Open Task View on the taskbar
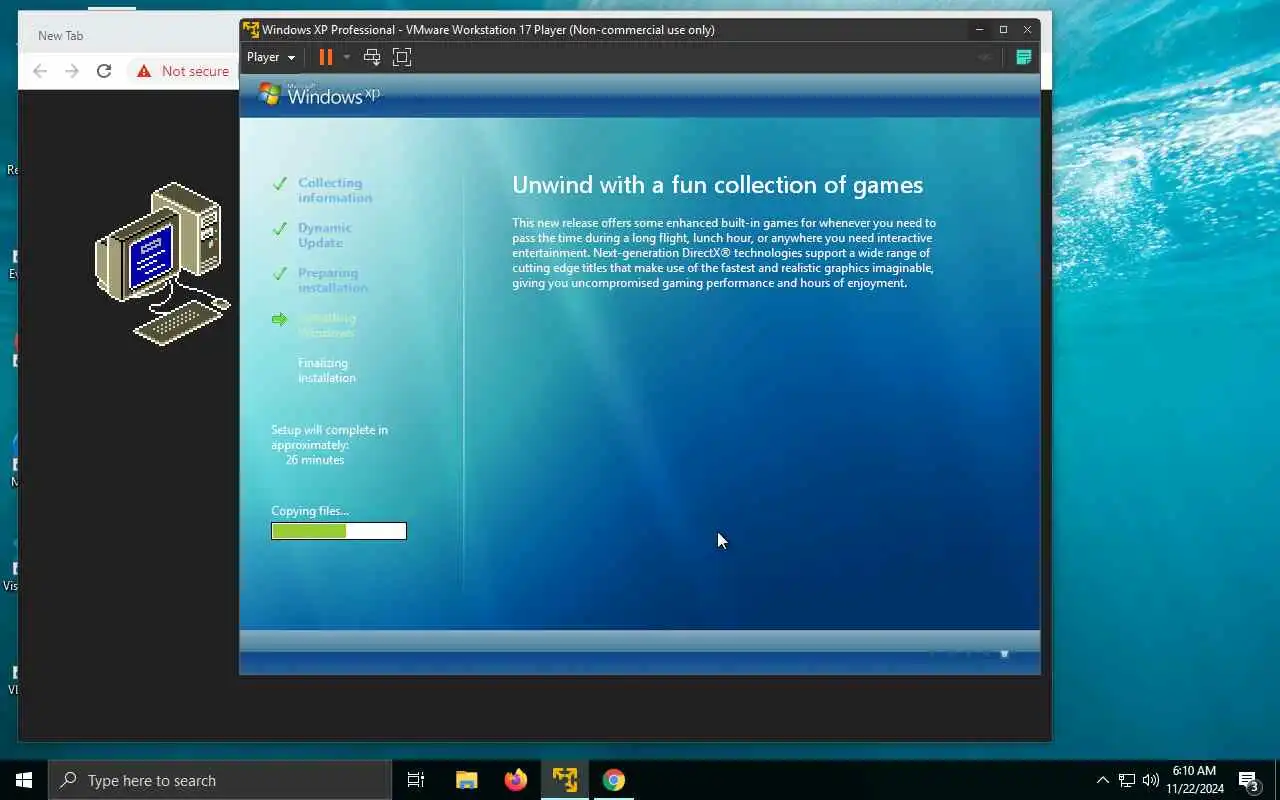This screenshot has height=800, width=1280. [416, 780]
